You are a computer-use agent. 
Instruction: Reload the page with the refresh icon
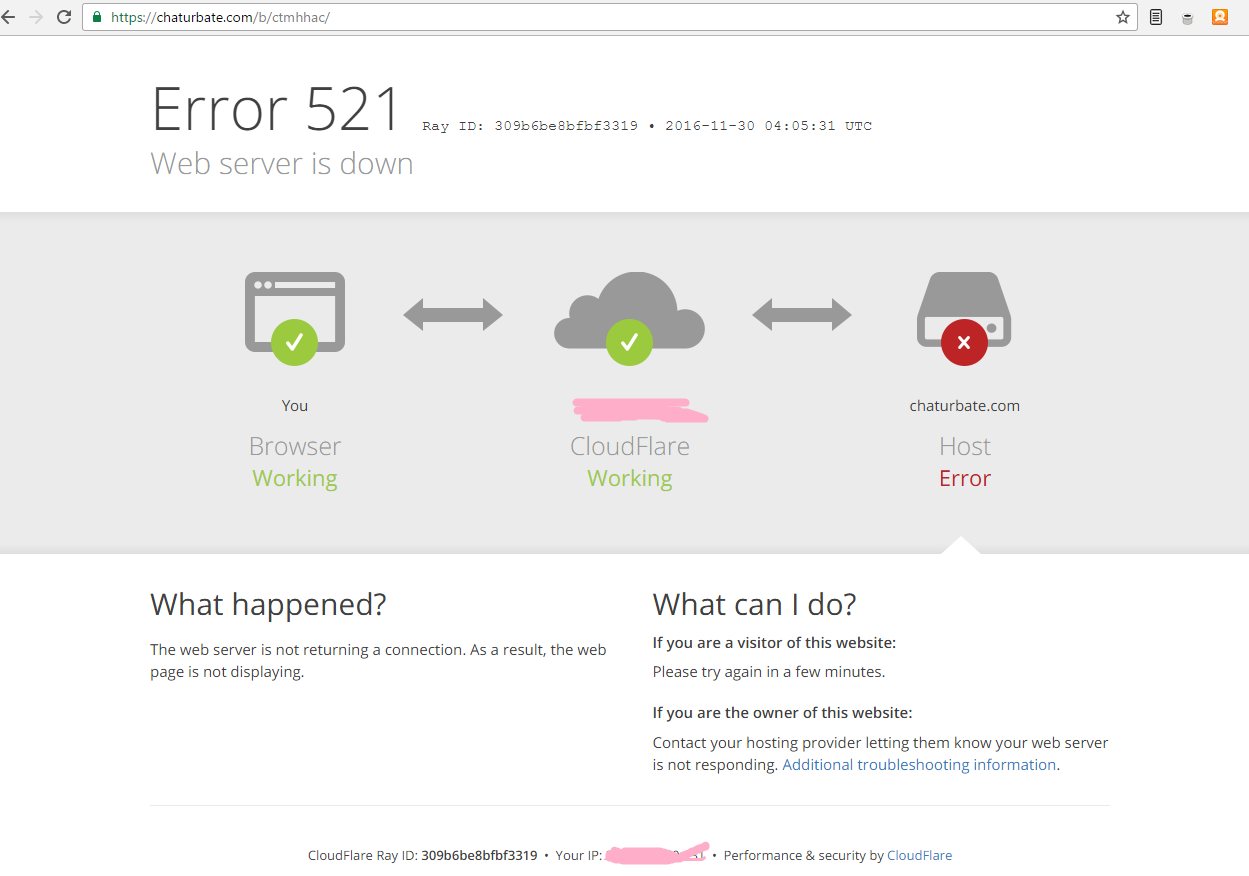[x=64, y=17]
